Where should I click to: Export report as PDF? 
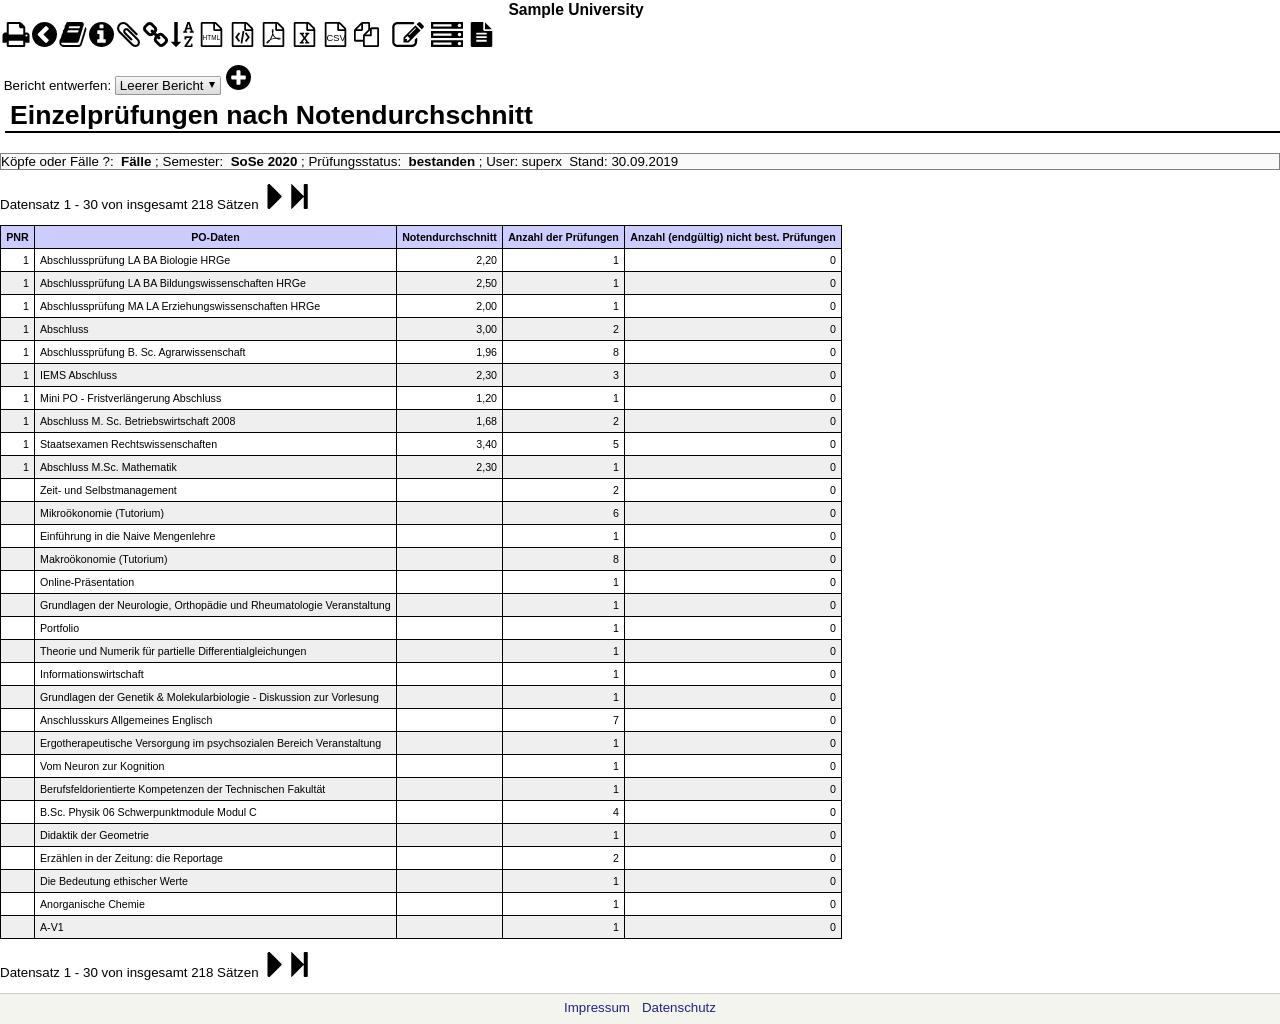point(273,35)
